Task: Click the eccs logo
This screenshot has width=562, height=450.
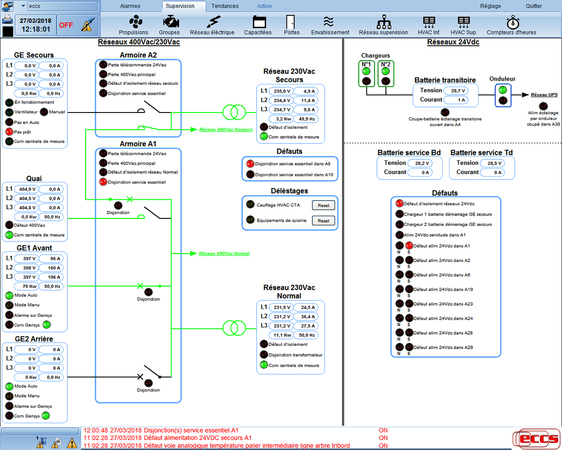Action: point(537,438)
